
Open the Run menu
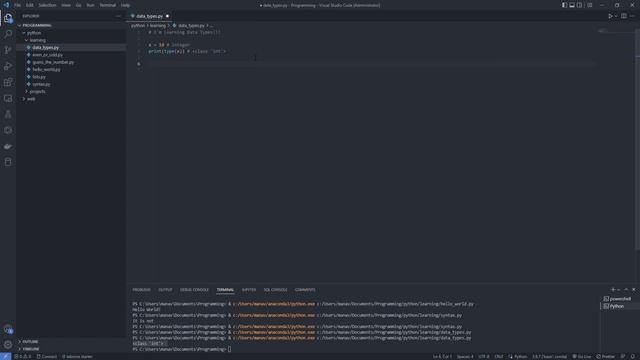pos(91,5)
